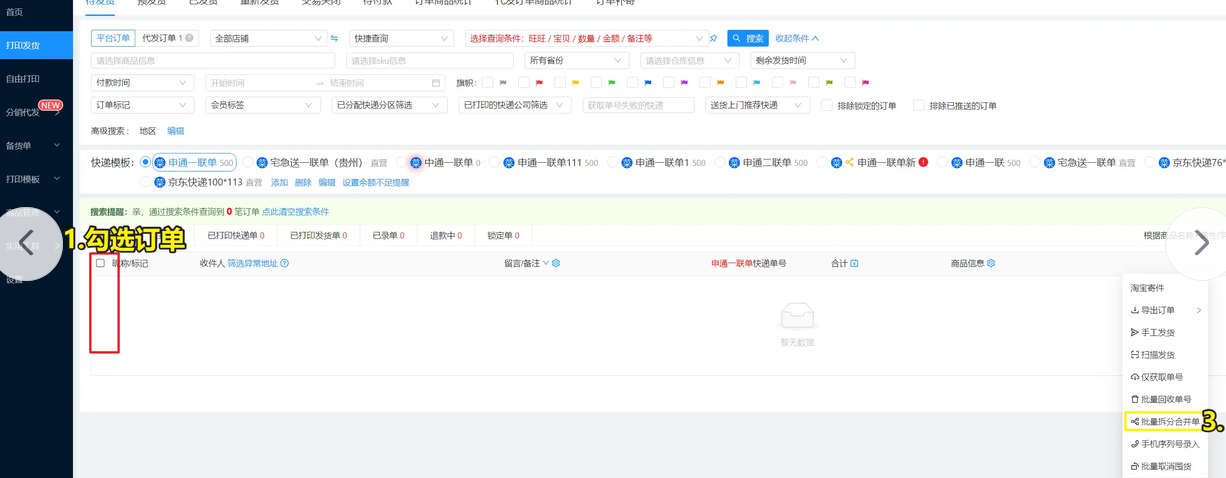Open the 全部店铺 shop dropdown
Viewport: 1226px width, 478px height.
click(x=268, y=39)
